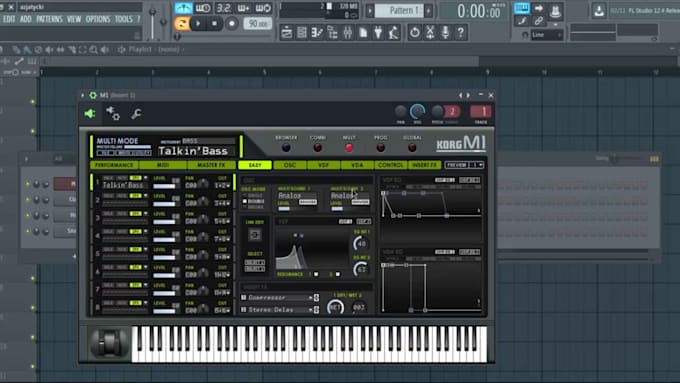The image size is (680, 383).
Task: Toggle the song/pattern mode button
Action: 182,23
